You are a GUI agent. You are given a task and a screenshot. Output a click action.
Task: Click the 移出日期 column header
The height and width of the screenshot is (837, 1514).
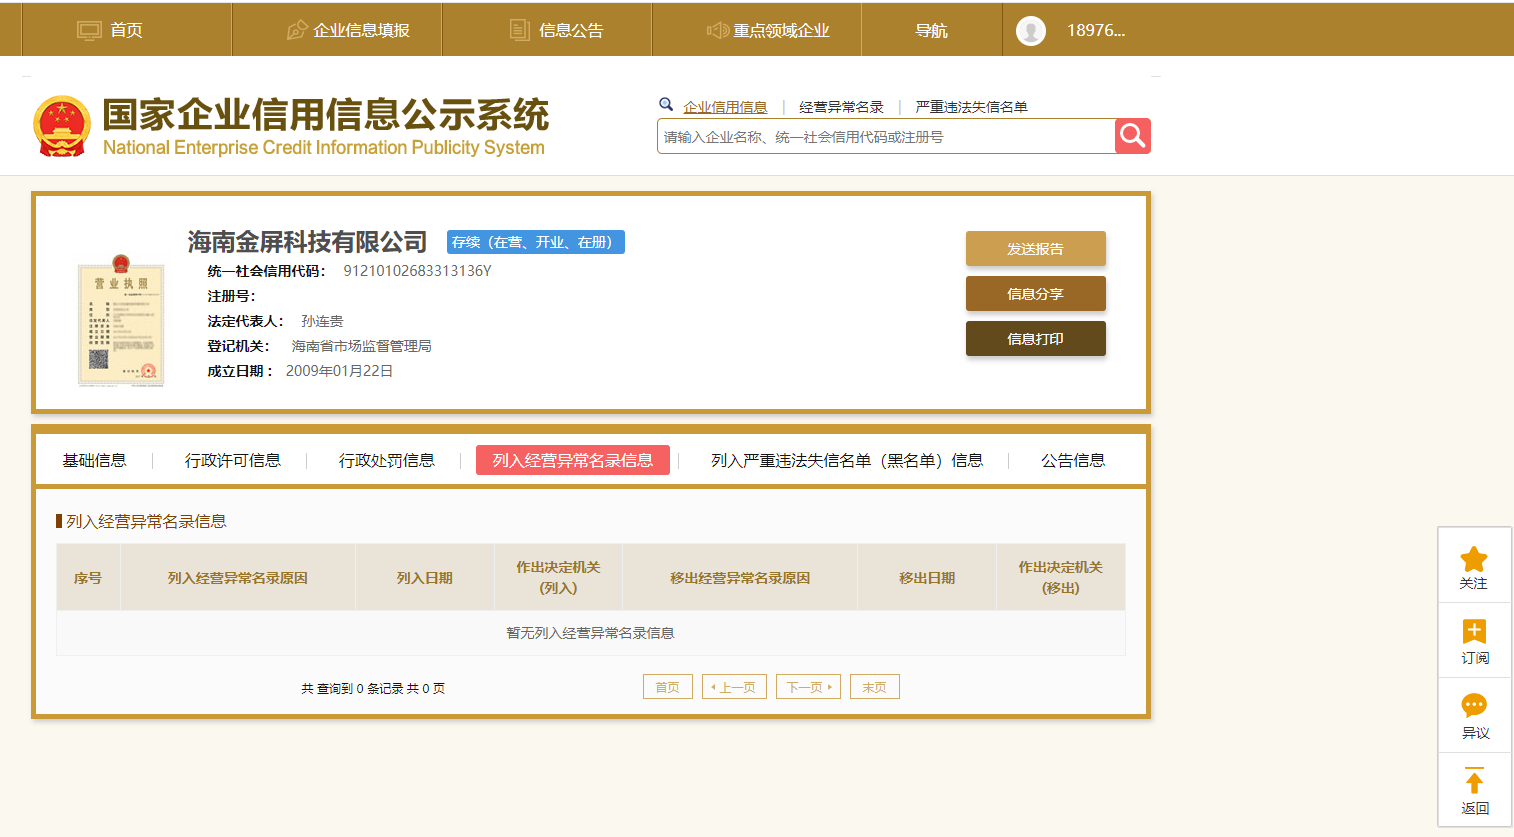click(x=927, y=578)
